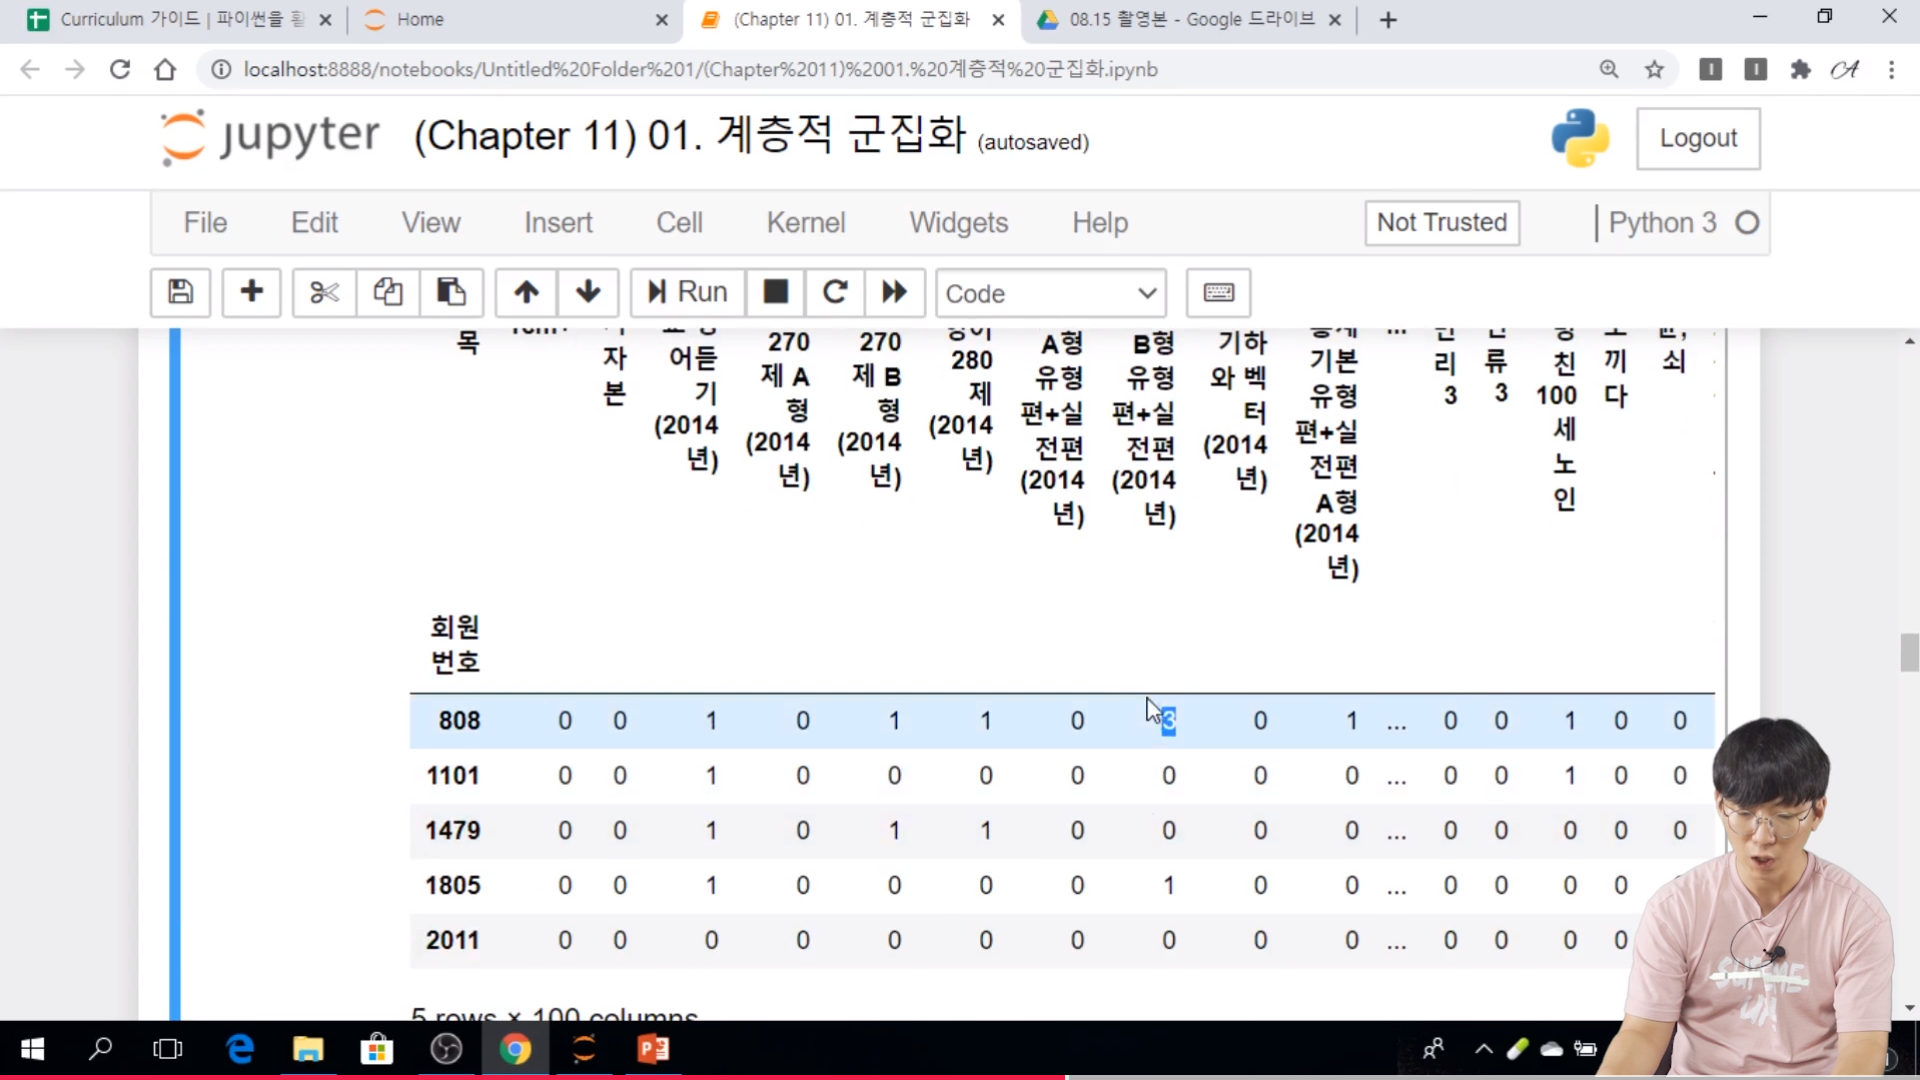This screenshot has width=1920, height=1080.
Task: Restart and run all with the fast-forward icon
Action: pyautogui.click(x=894, y=292)
